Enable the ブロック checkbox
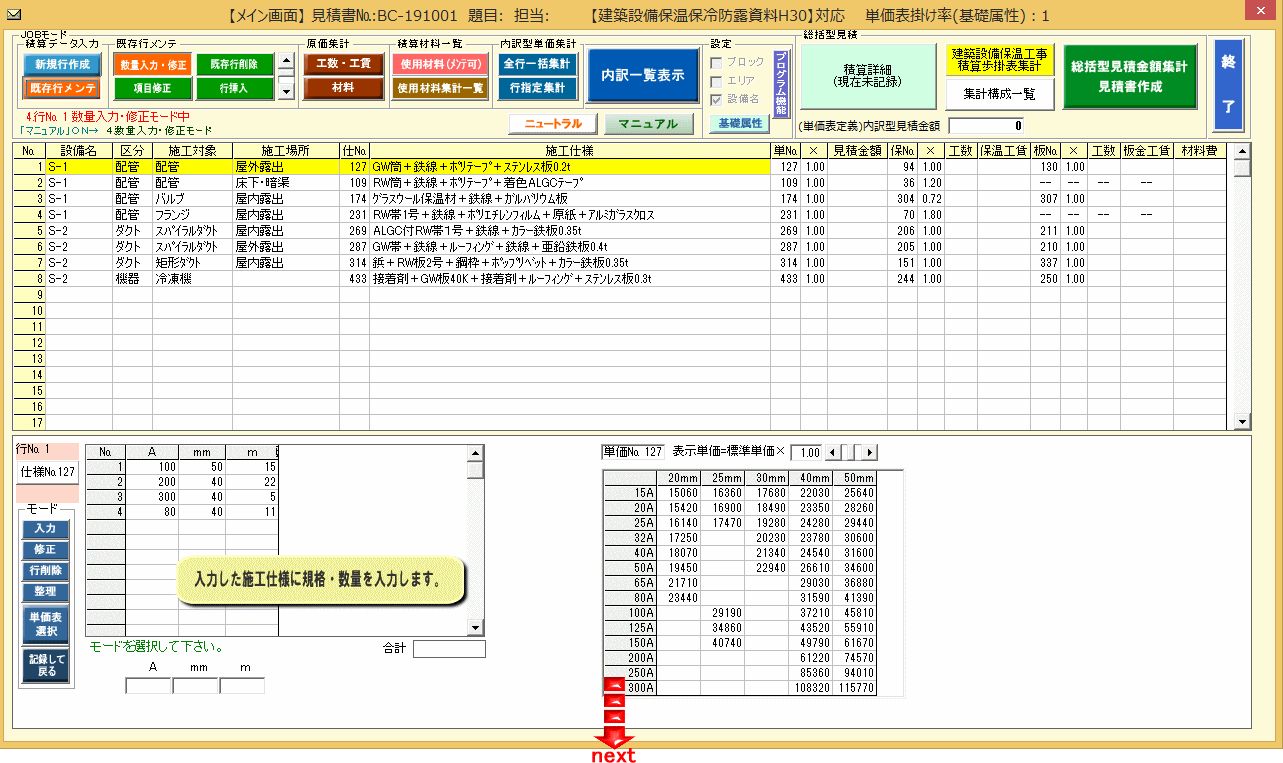This screenshot has width=1283, height=763. coord(716,62)
